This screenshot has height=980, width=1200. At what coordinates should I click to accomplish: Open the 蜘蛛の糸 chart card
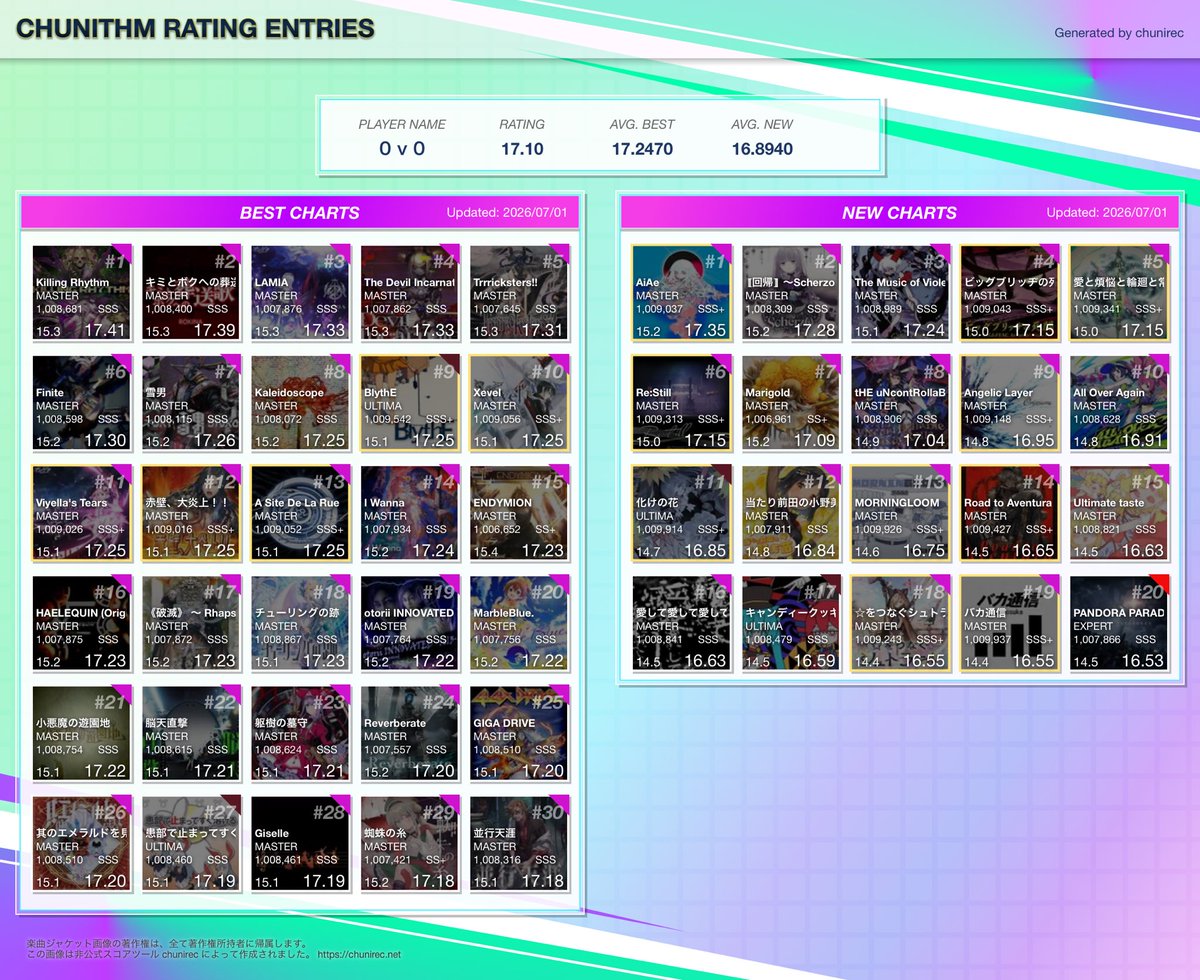(x=410, y=842)
